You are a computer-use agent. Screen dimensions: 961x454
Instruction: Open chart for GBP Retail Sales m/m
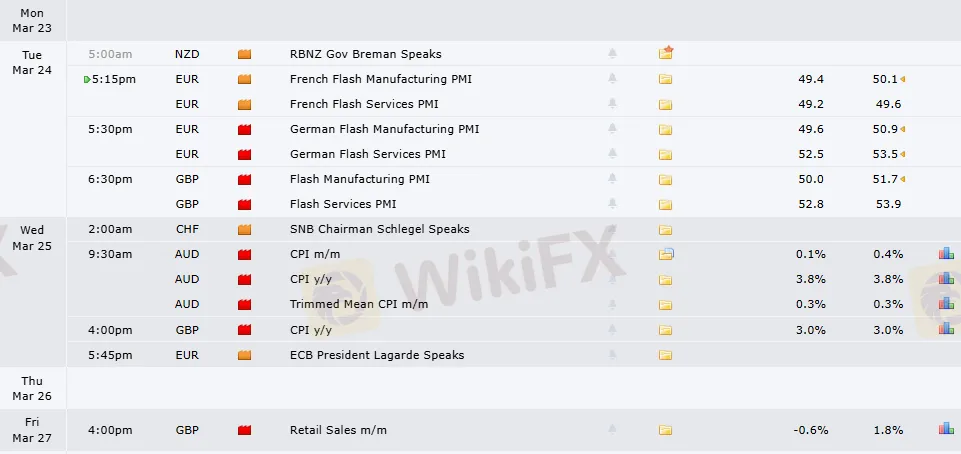coord(945,430)
